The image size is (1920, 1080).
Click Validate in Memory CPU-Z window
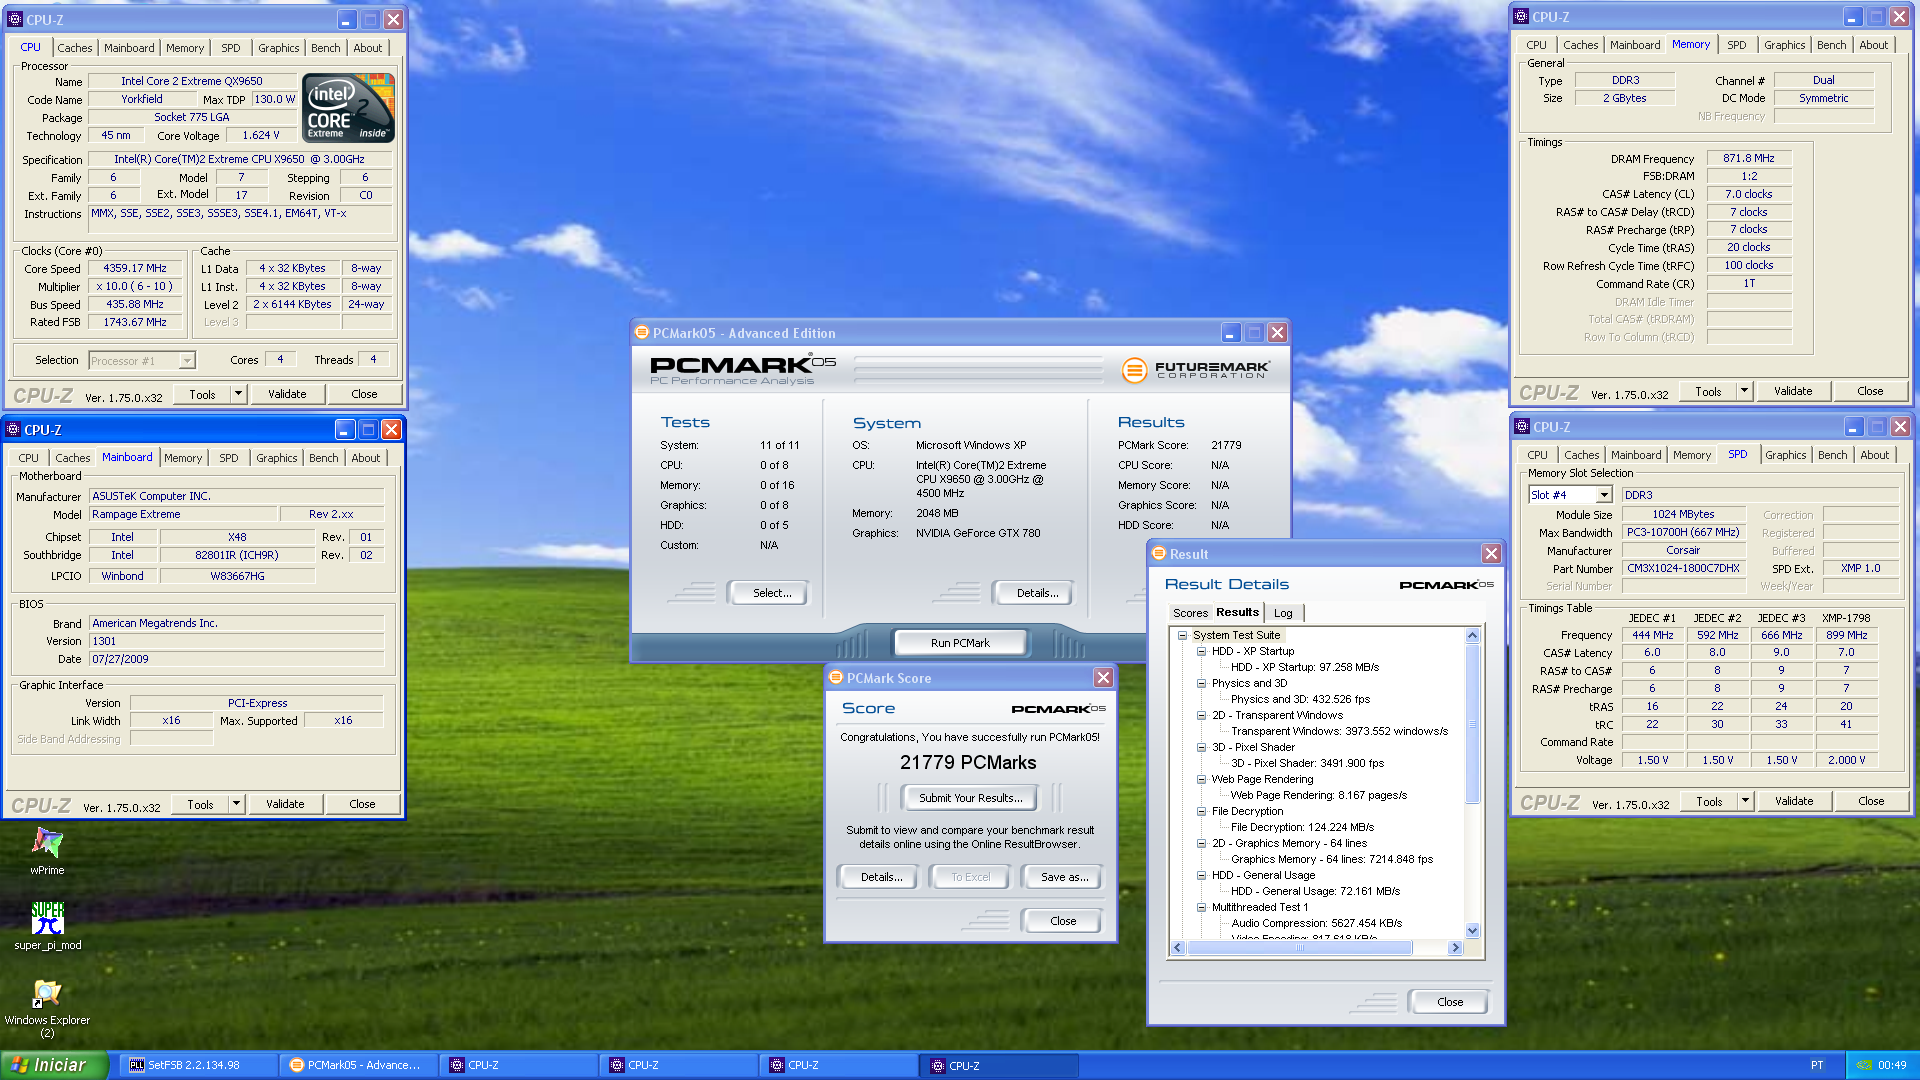[1793, 391]
